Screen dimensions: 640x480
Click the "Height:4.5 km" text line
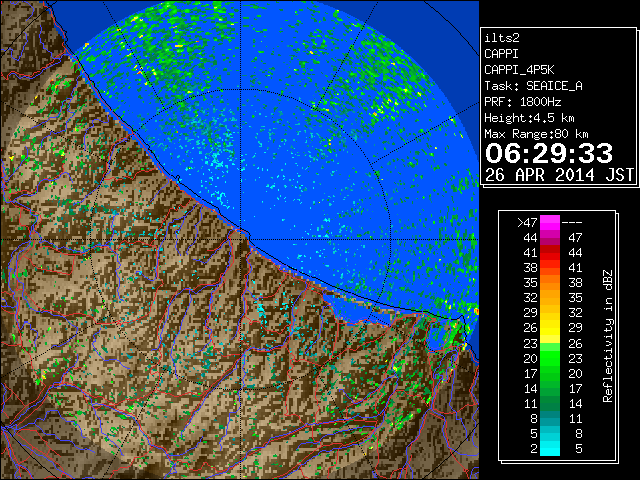pos(529,118)
